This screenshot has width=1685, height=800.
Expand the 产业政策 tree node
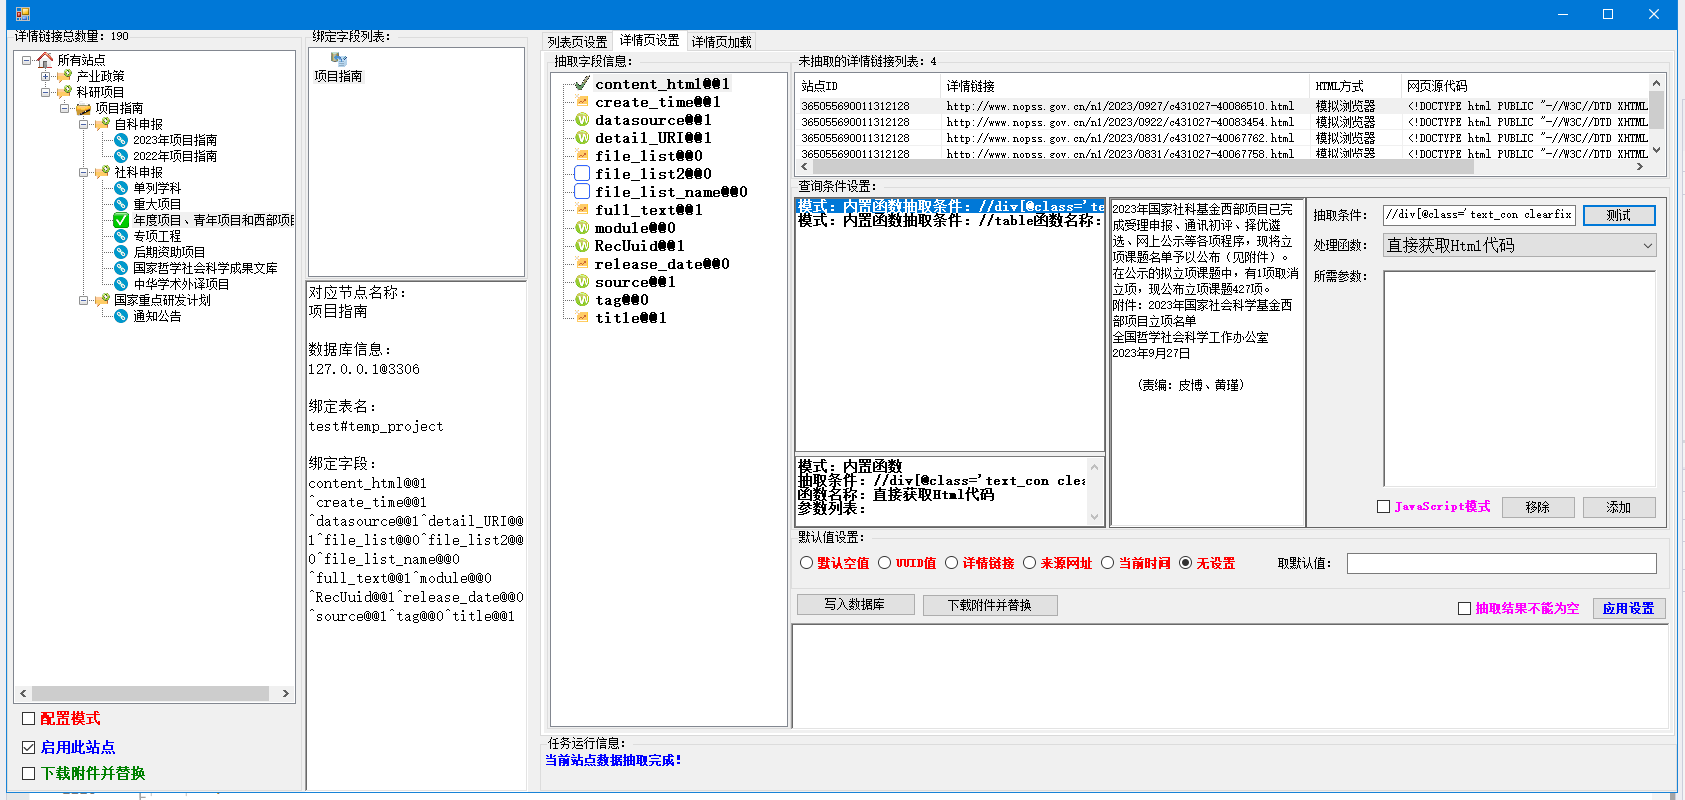coord(45,76)
